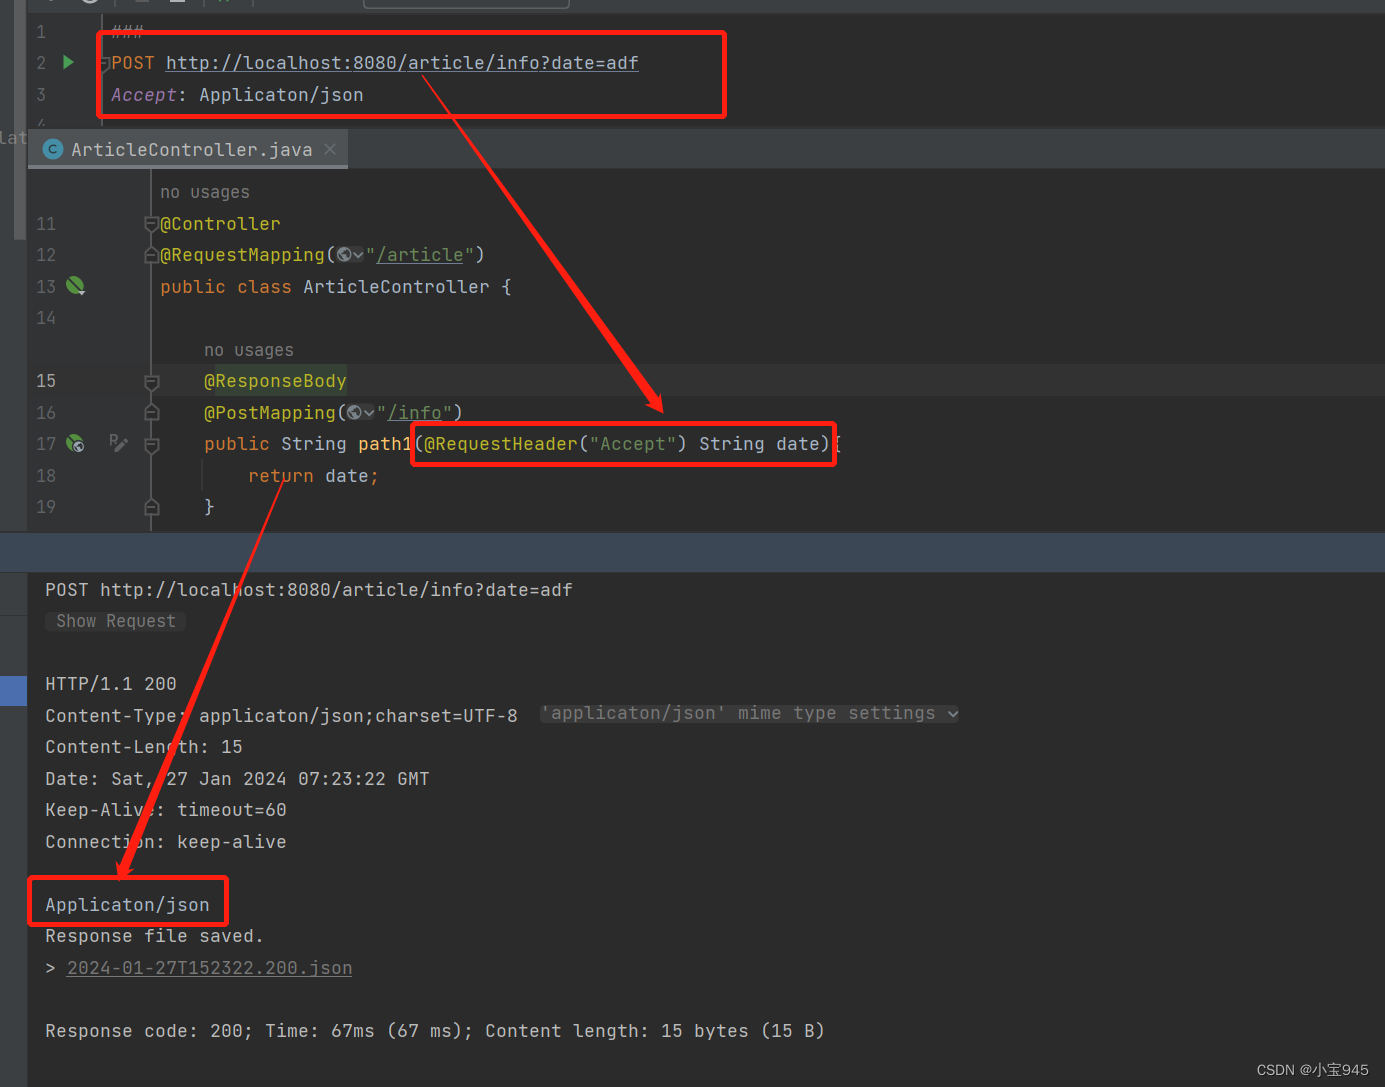This screenshot has width=1385, height=1087.
Task: Collapse the path1 method fold marker on line 17
Action: point(152,445)
